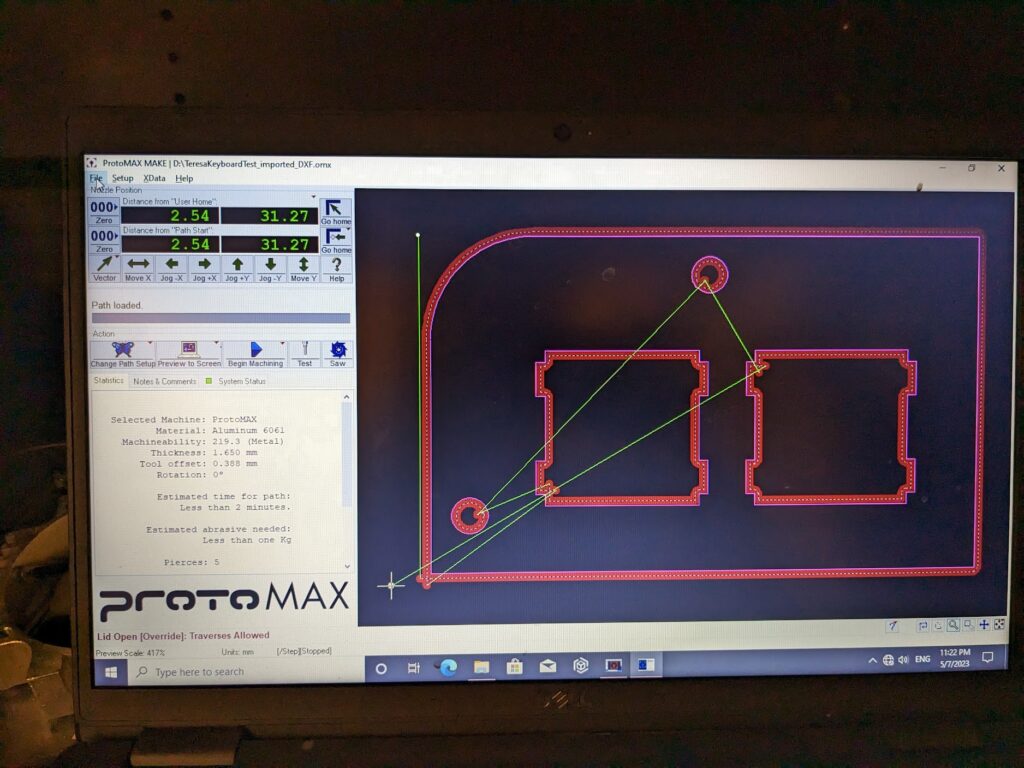
Task: Jog the nozzle in +X direction
Action: [204, 268]
